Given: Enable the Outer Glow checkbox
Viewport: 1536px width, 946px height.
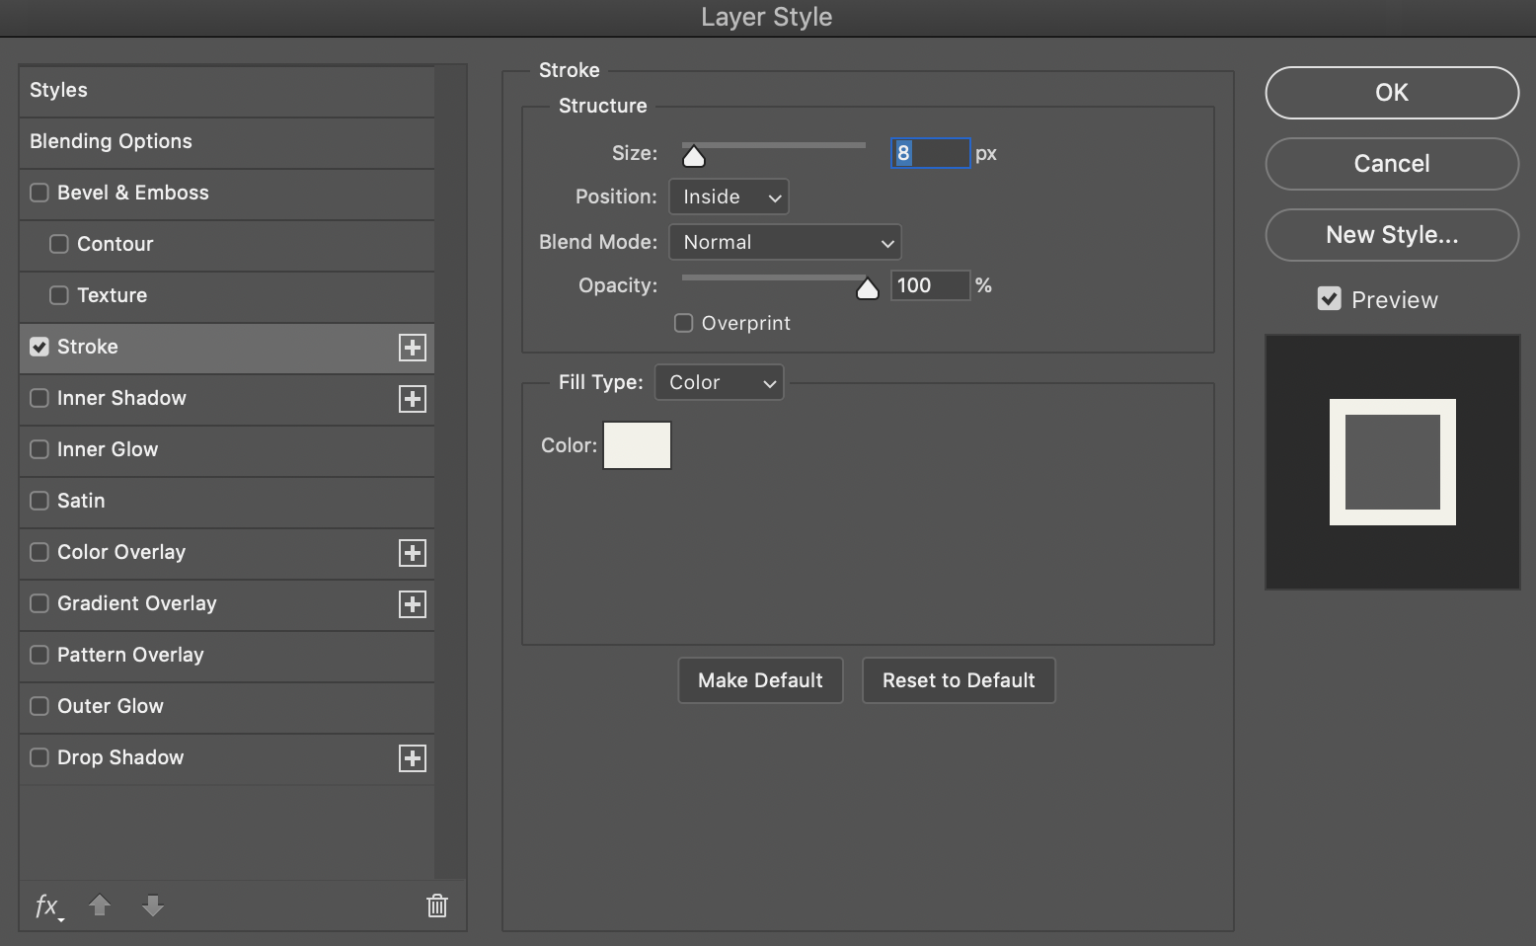Looking at the screenshot, I should tap(39, 706).
